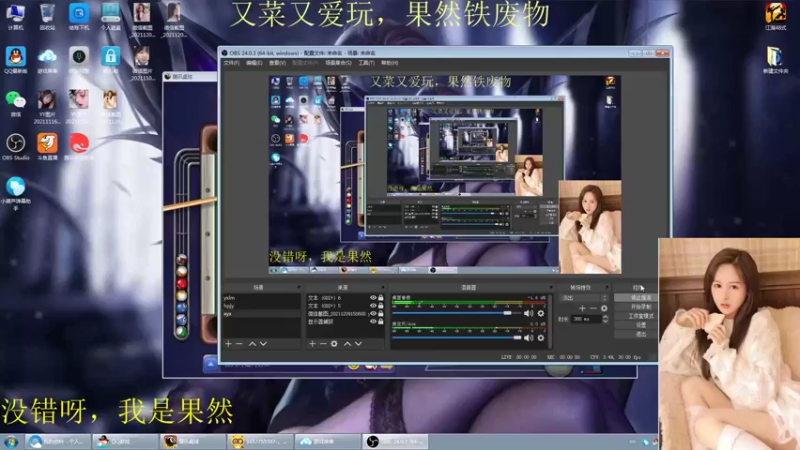
Task: Click the transition duration 300 ms field
Action: pyautogui.click(x=586, y=319)
